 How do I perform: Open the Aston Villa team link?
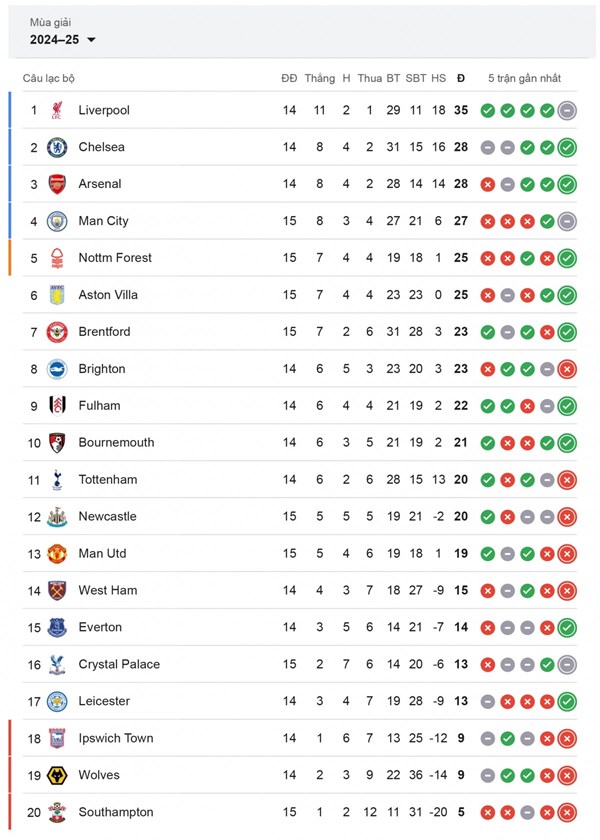108,295
